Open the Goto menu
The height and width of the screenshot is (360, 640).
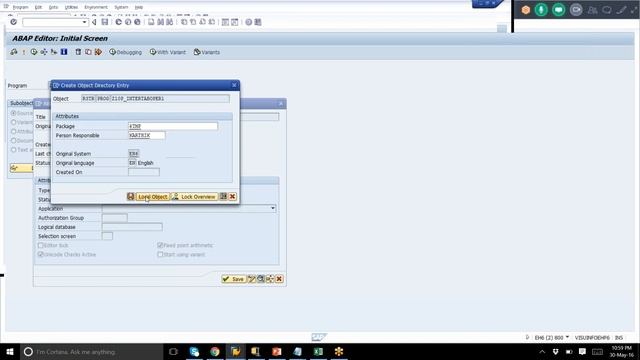point(53,7)
